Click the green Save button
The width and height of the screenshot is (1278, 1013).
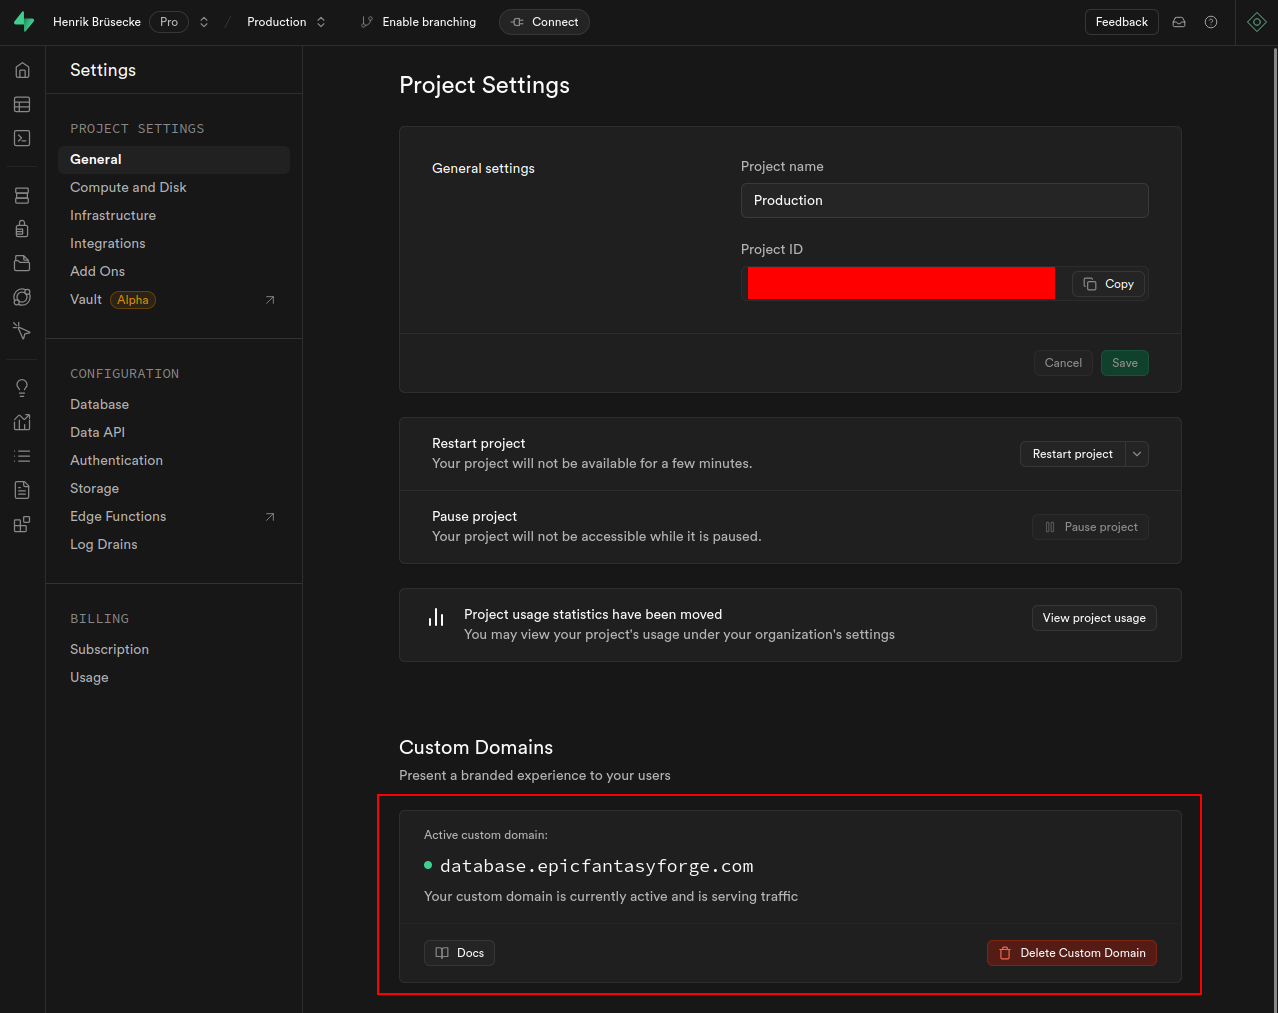(x=1125, y=363)
